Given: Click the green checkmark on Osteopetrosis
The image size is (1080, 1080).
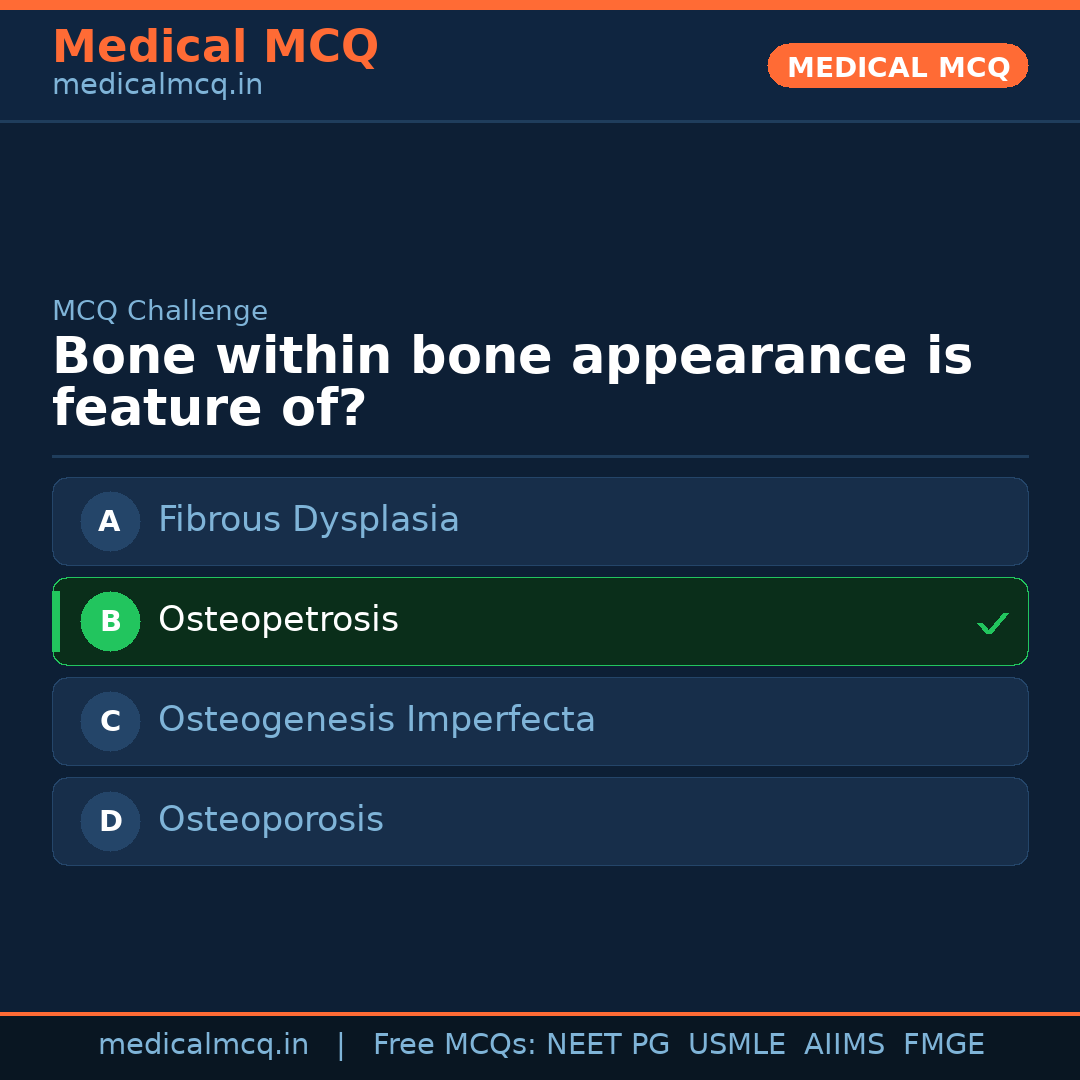Looking at the screenshot, I should click(x=992, y=623).
